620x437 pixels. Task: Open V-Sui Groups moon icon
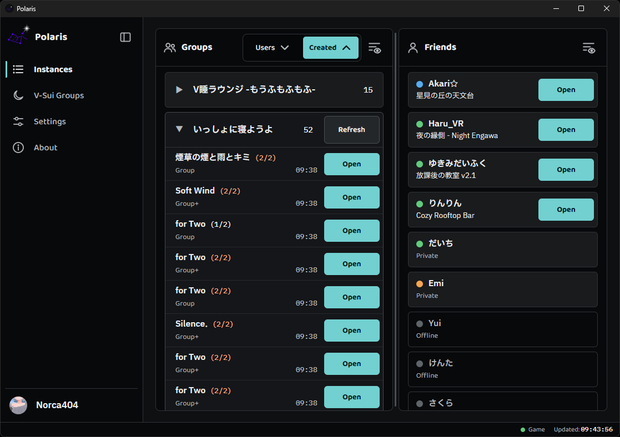pyautogui.click(x=18, y=95)
